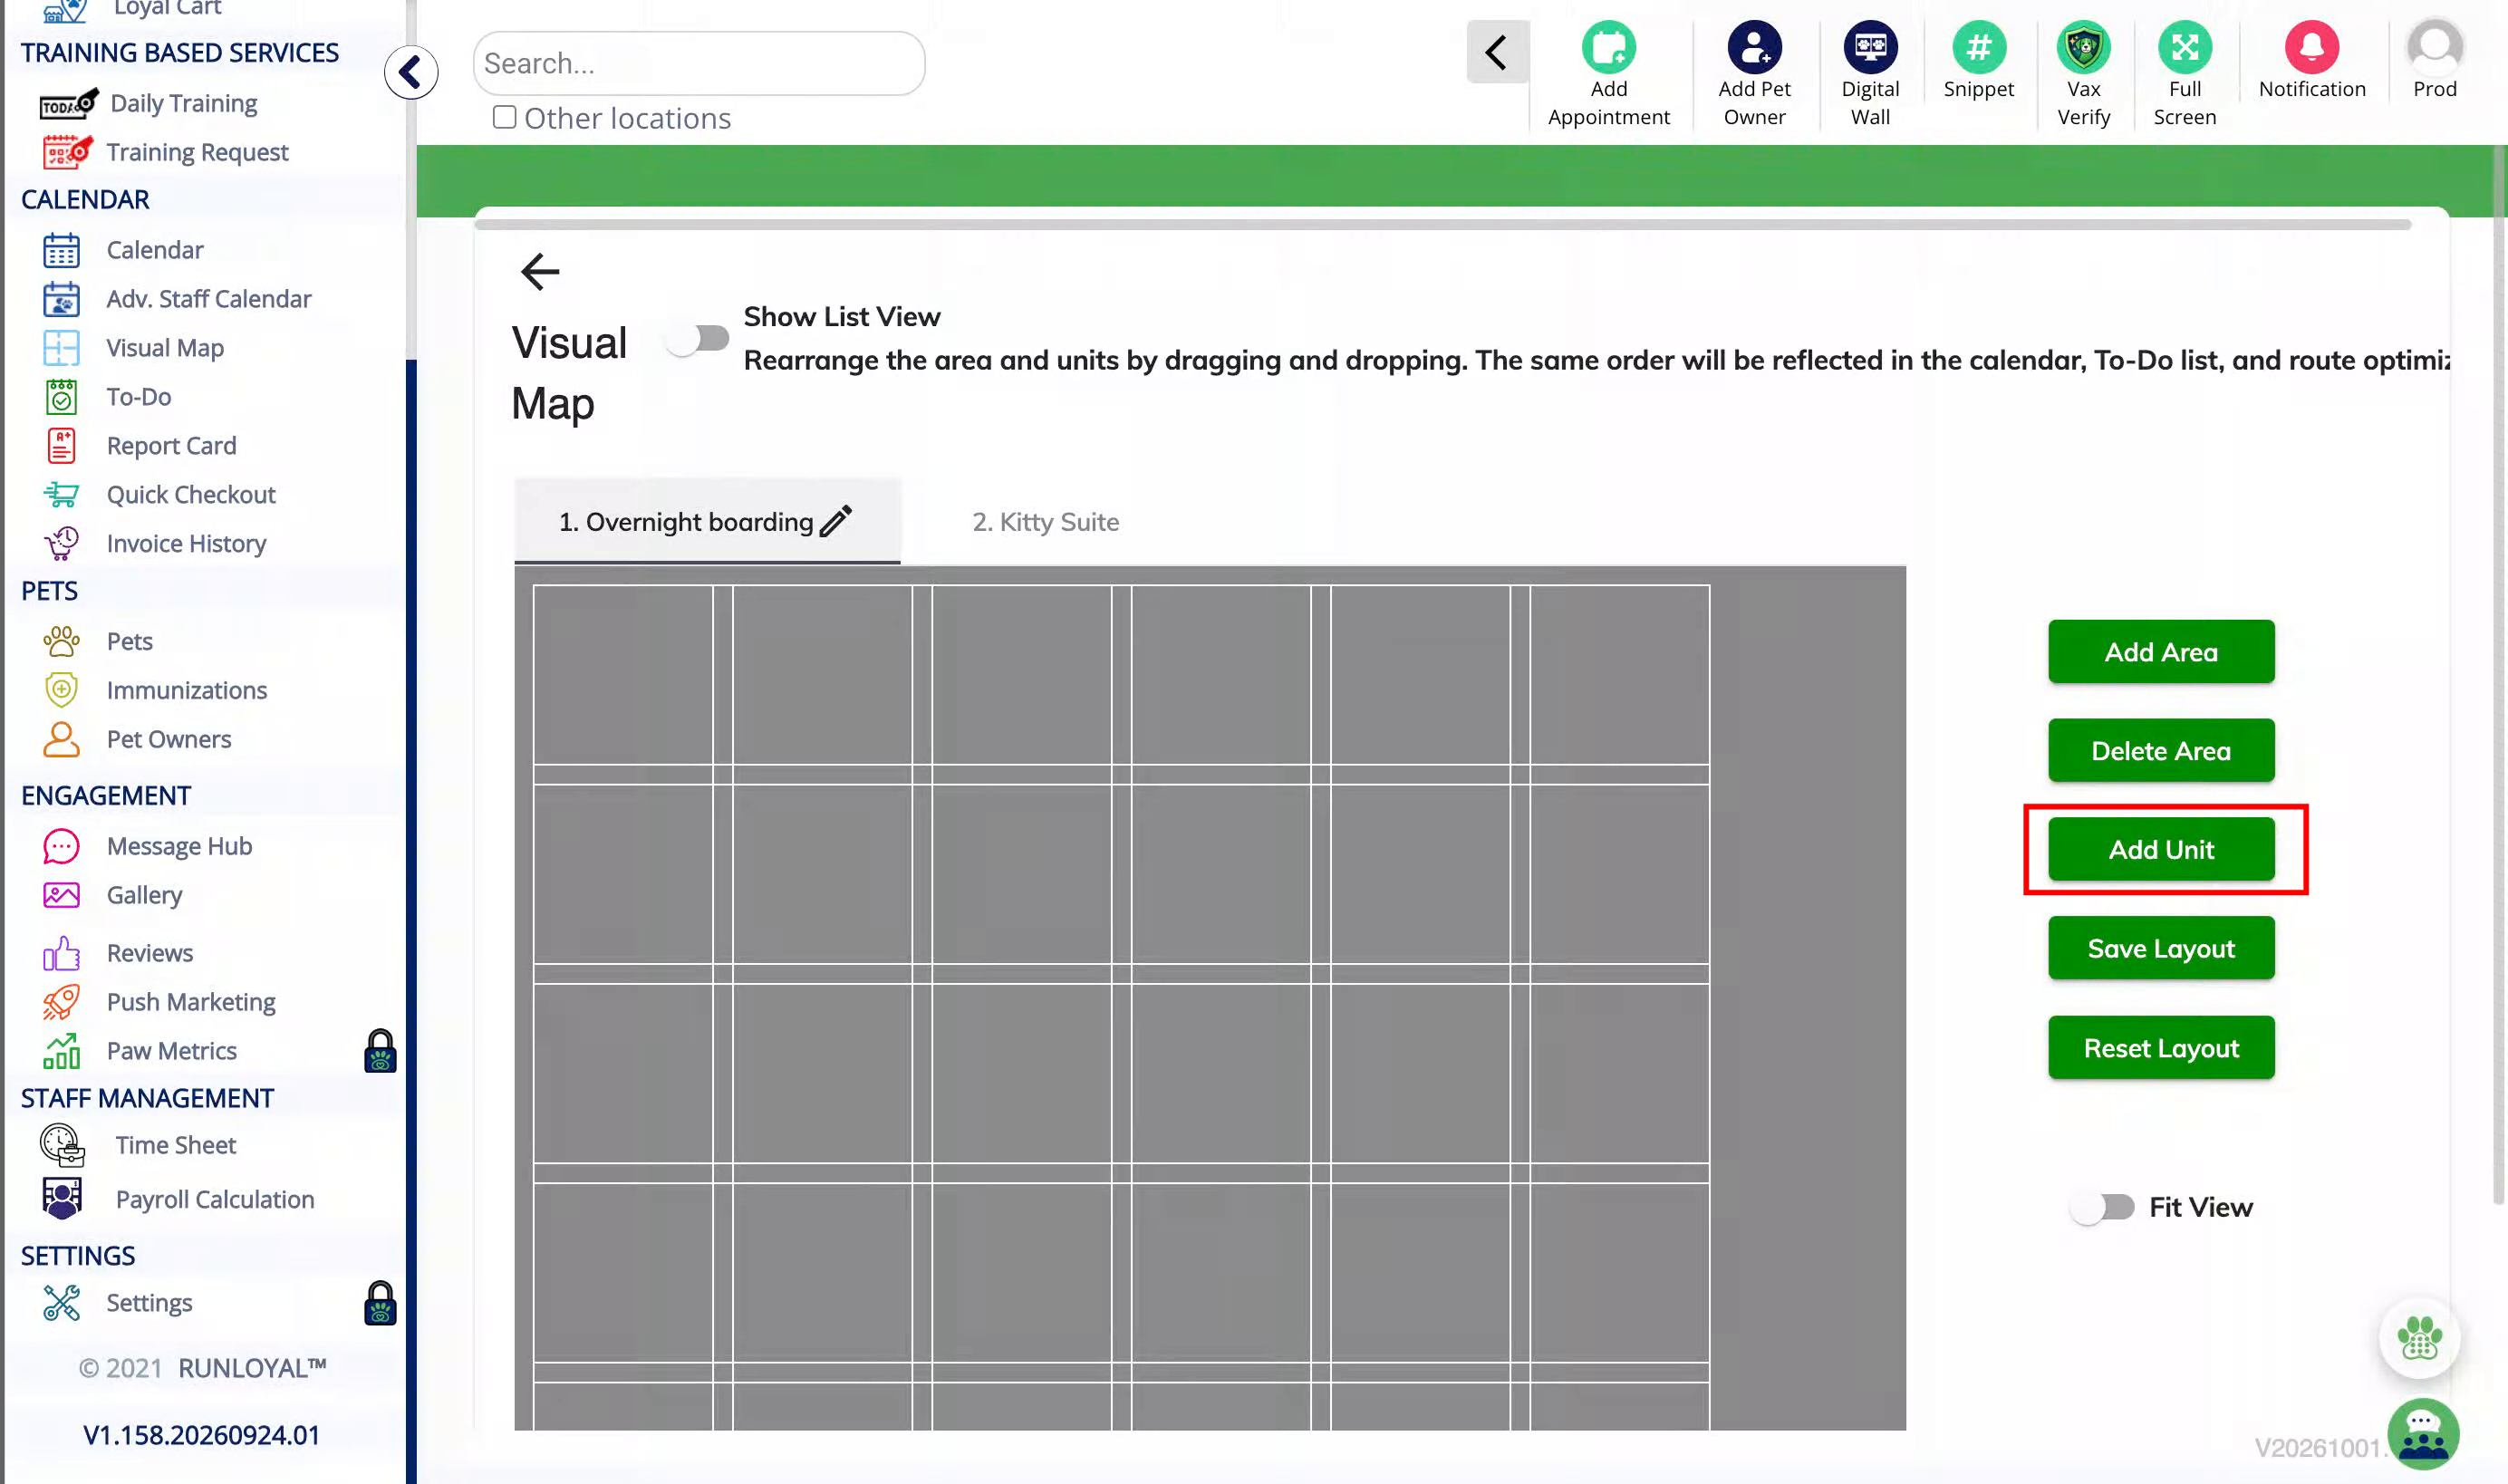
Task: Switch to the Kitty Suite tab
Action: tap(1045, 521)
